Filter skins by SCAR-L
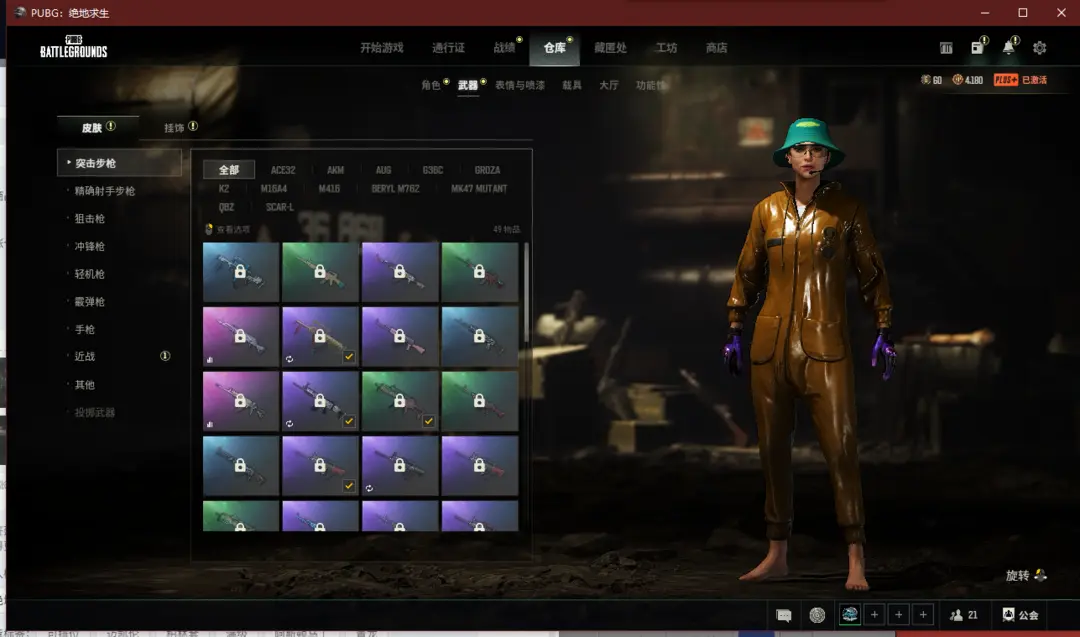Screen dimensions: 1080x637 point(280,207)
